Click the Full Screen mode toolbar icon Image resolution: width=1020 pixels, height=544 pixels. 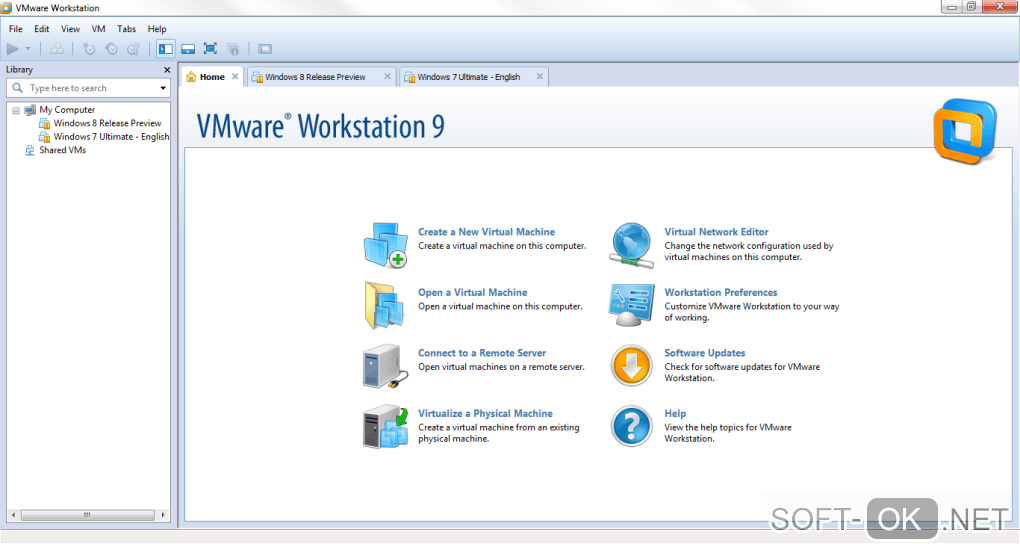(210, 49)
